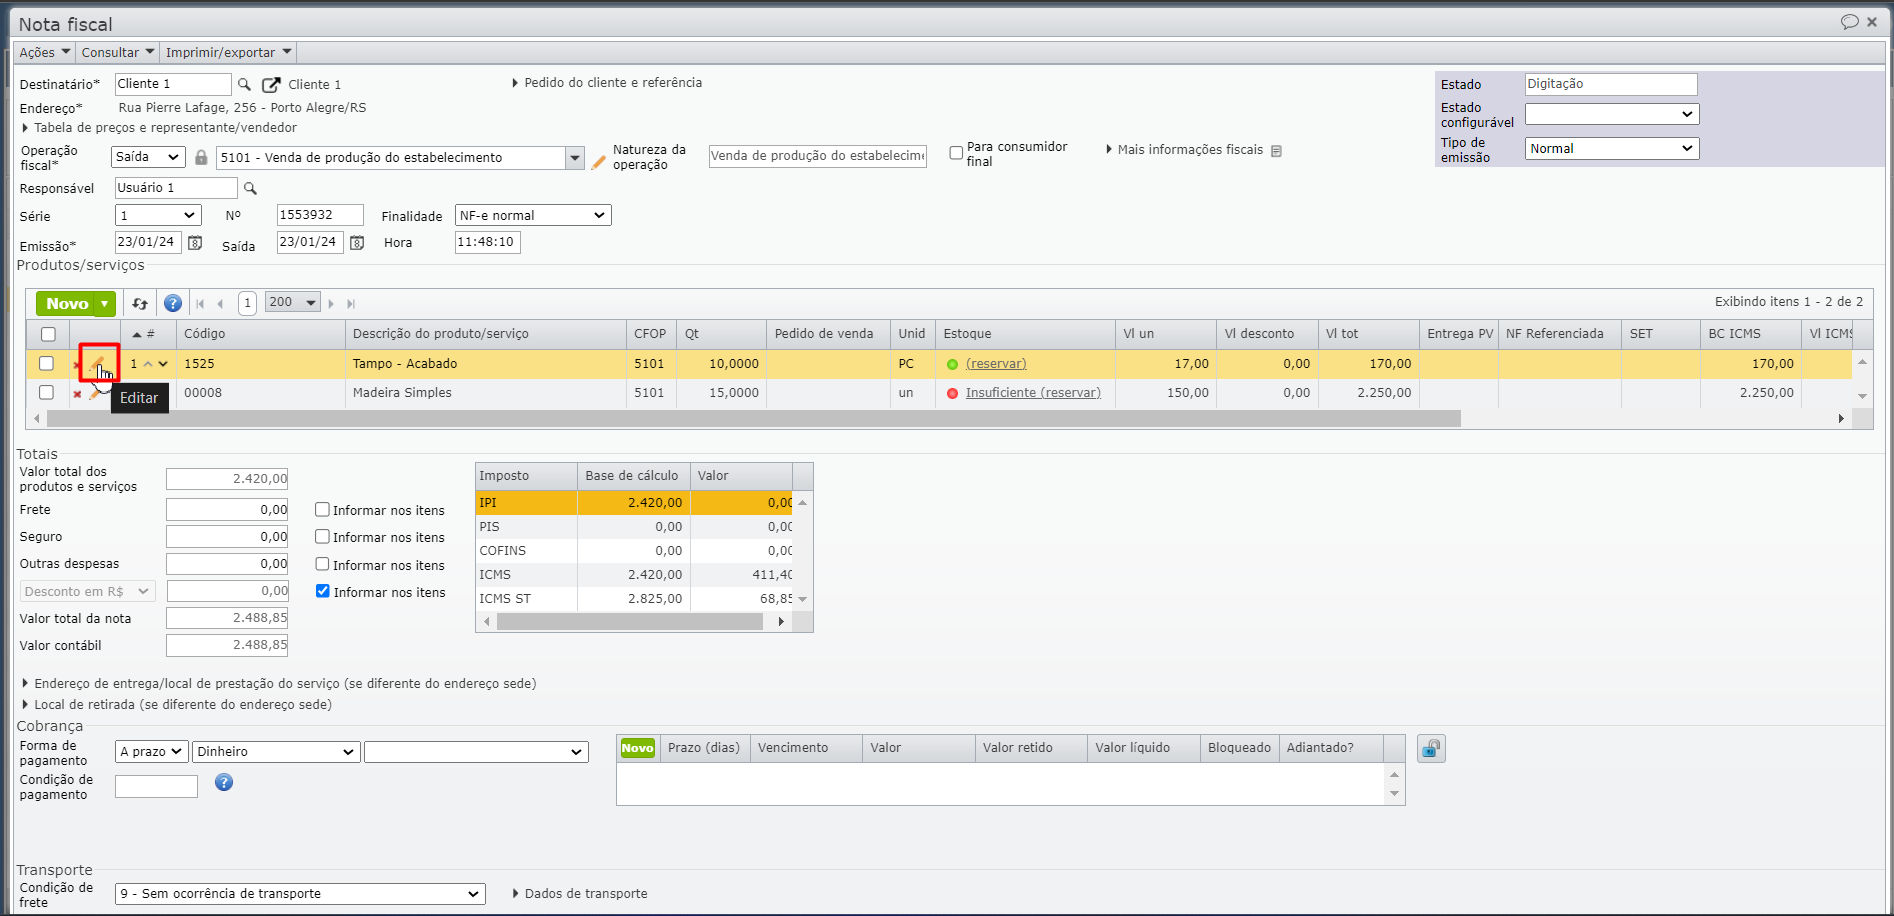Click the Insuficiente (reservar) stock link
1894x916 pixels.
(x=1032, y=393)
